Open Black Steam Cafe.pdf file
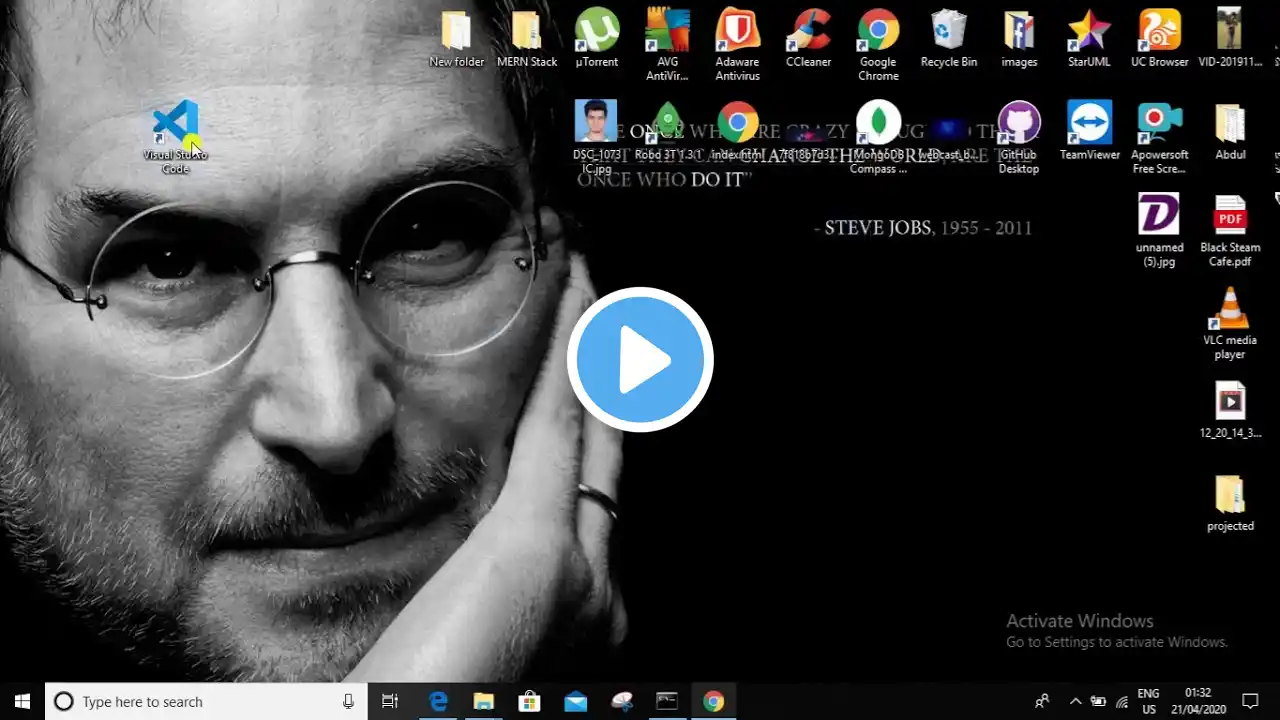 1230,231
